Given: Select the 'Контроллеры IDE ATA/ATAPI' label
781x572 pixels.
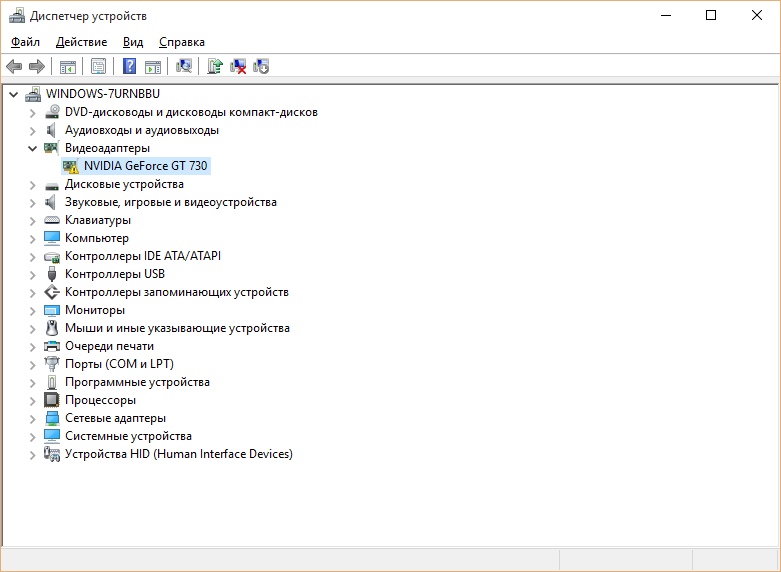Looking at the screenshot, I should click(142, 256).
